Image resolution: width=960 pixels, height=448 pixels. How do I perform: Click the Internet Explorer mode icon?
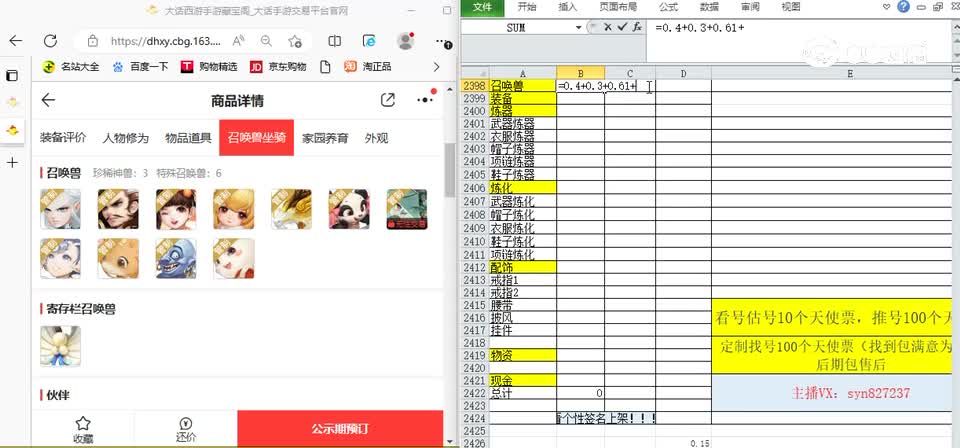(369, 41)
